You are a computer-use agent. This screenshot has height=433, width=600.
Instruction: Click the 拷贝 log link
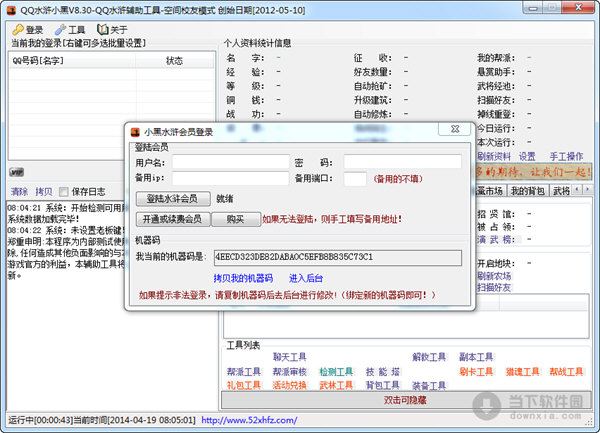click(x=44, y=191)
